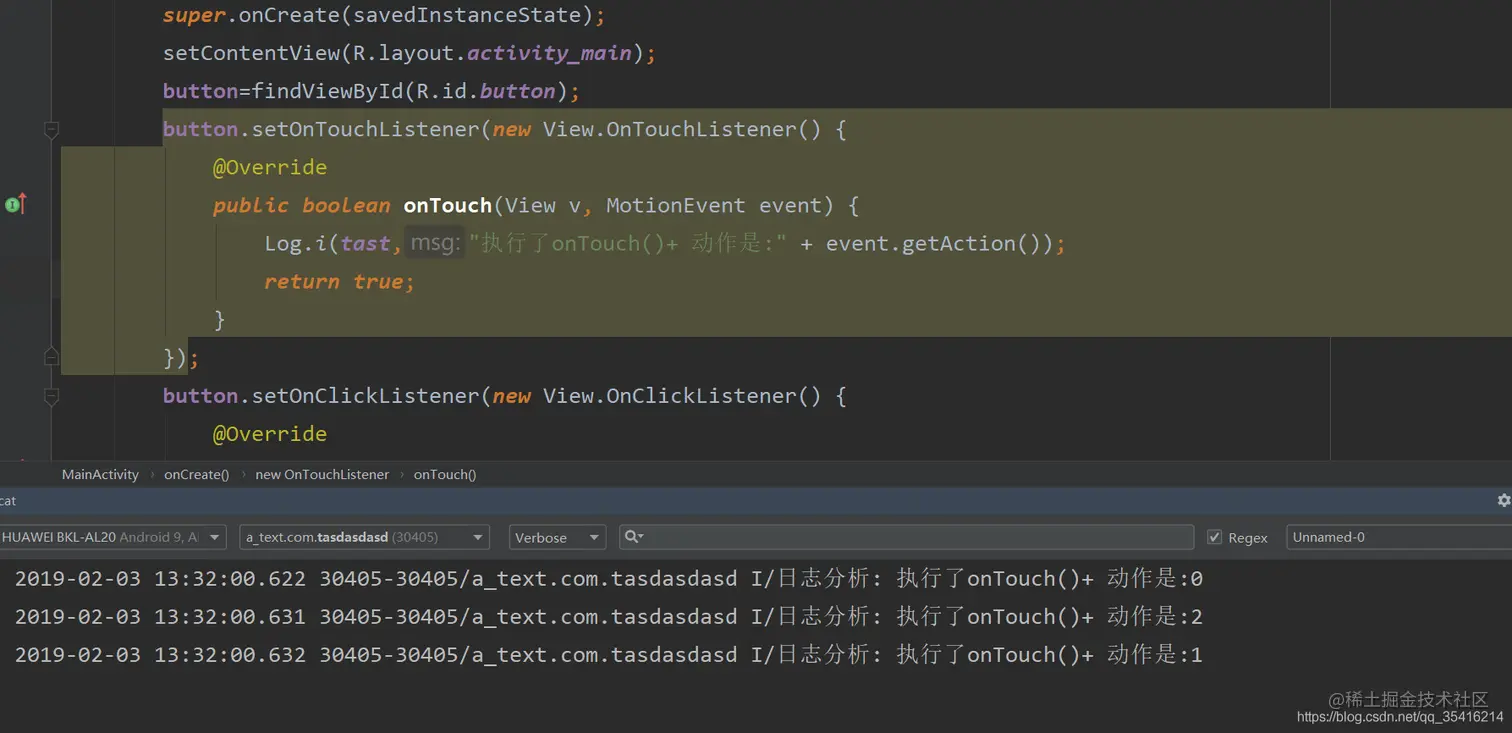Click the "return true;" statement

point(339,281)
